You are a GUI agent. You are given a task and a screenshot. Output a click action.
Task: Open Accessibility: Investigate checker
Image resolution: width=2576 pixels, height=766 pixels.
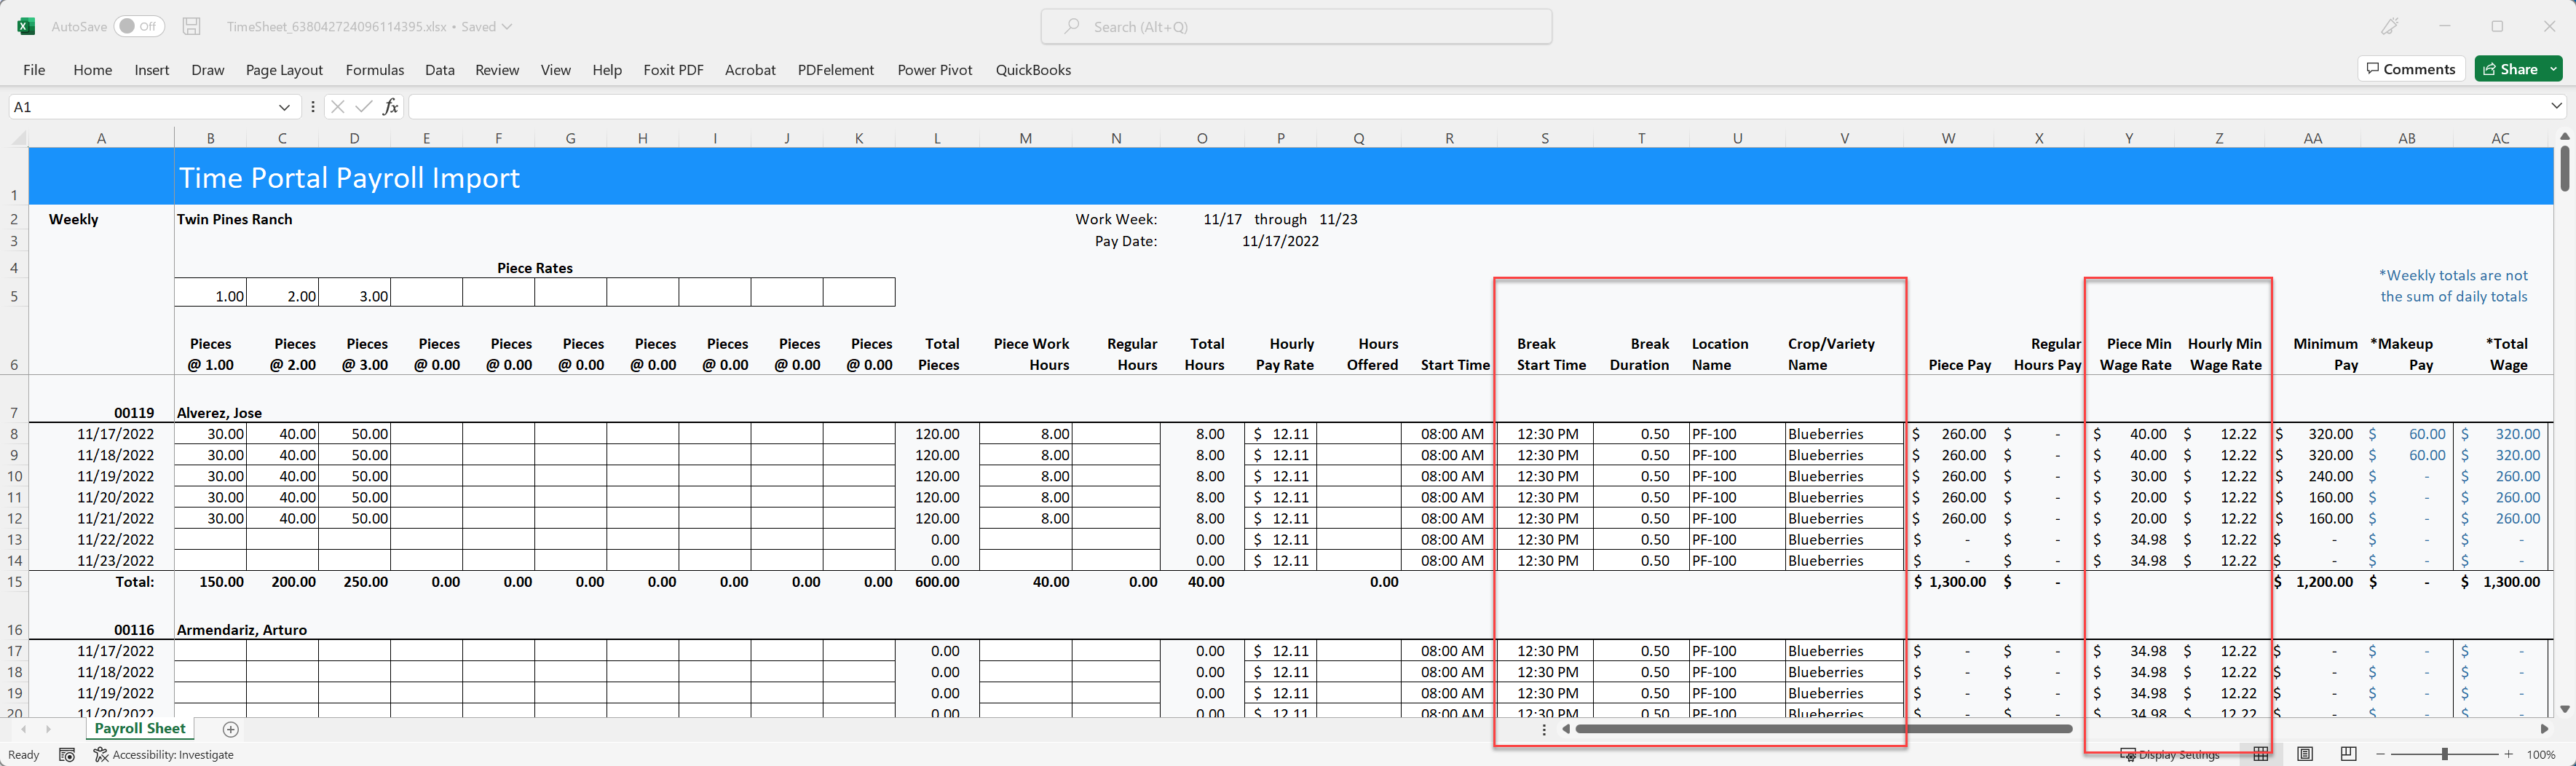164,755
